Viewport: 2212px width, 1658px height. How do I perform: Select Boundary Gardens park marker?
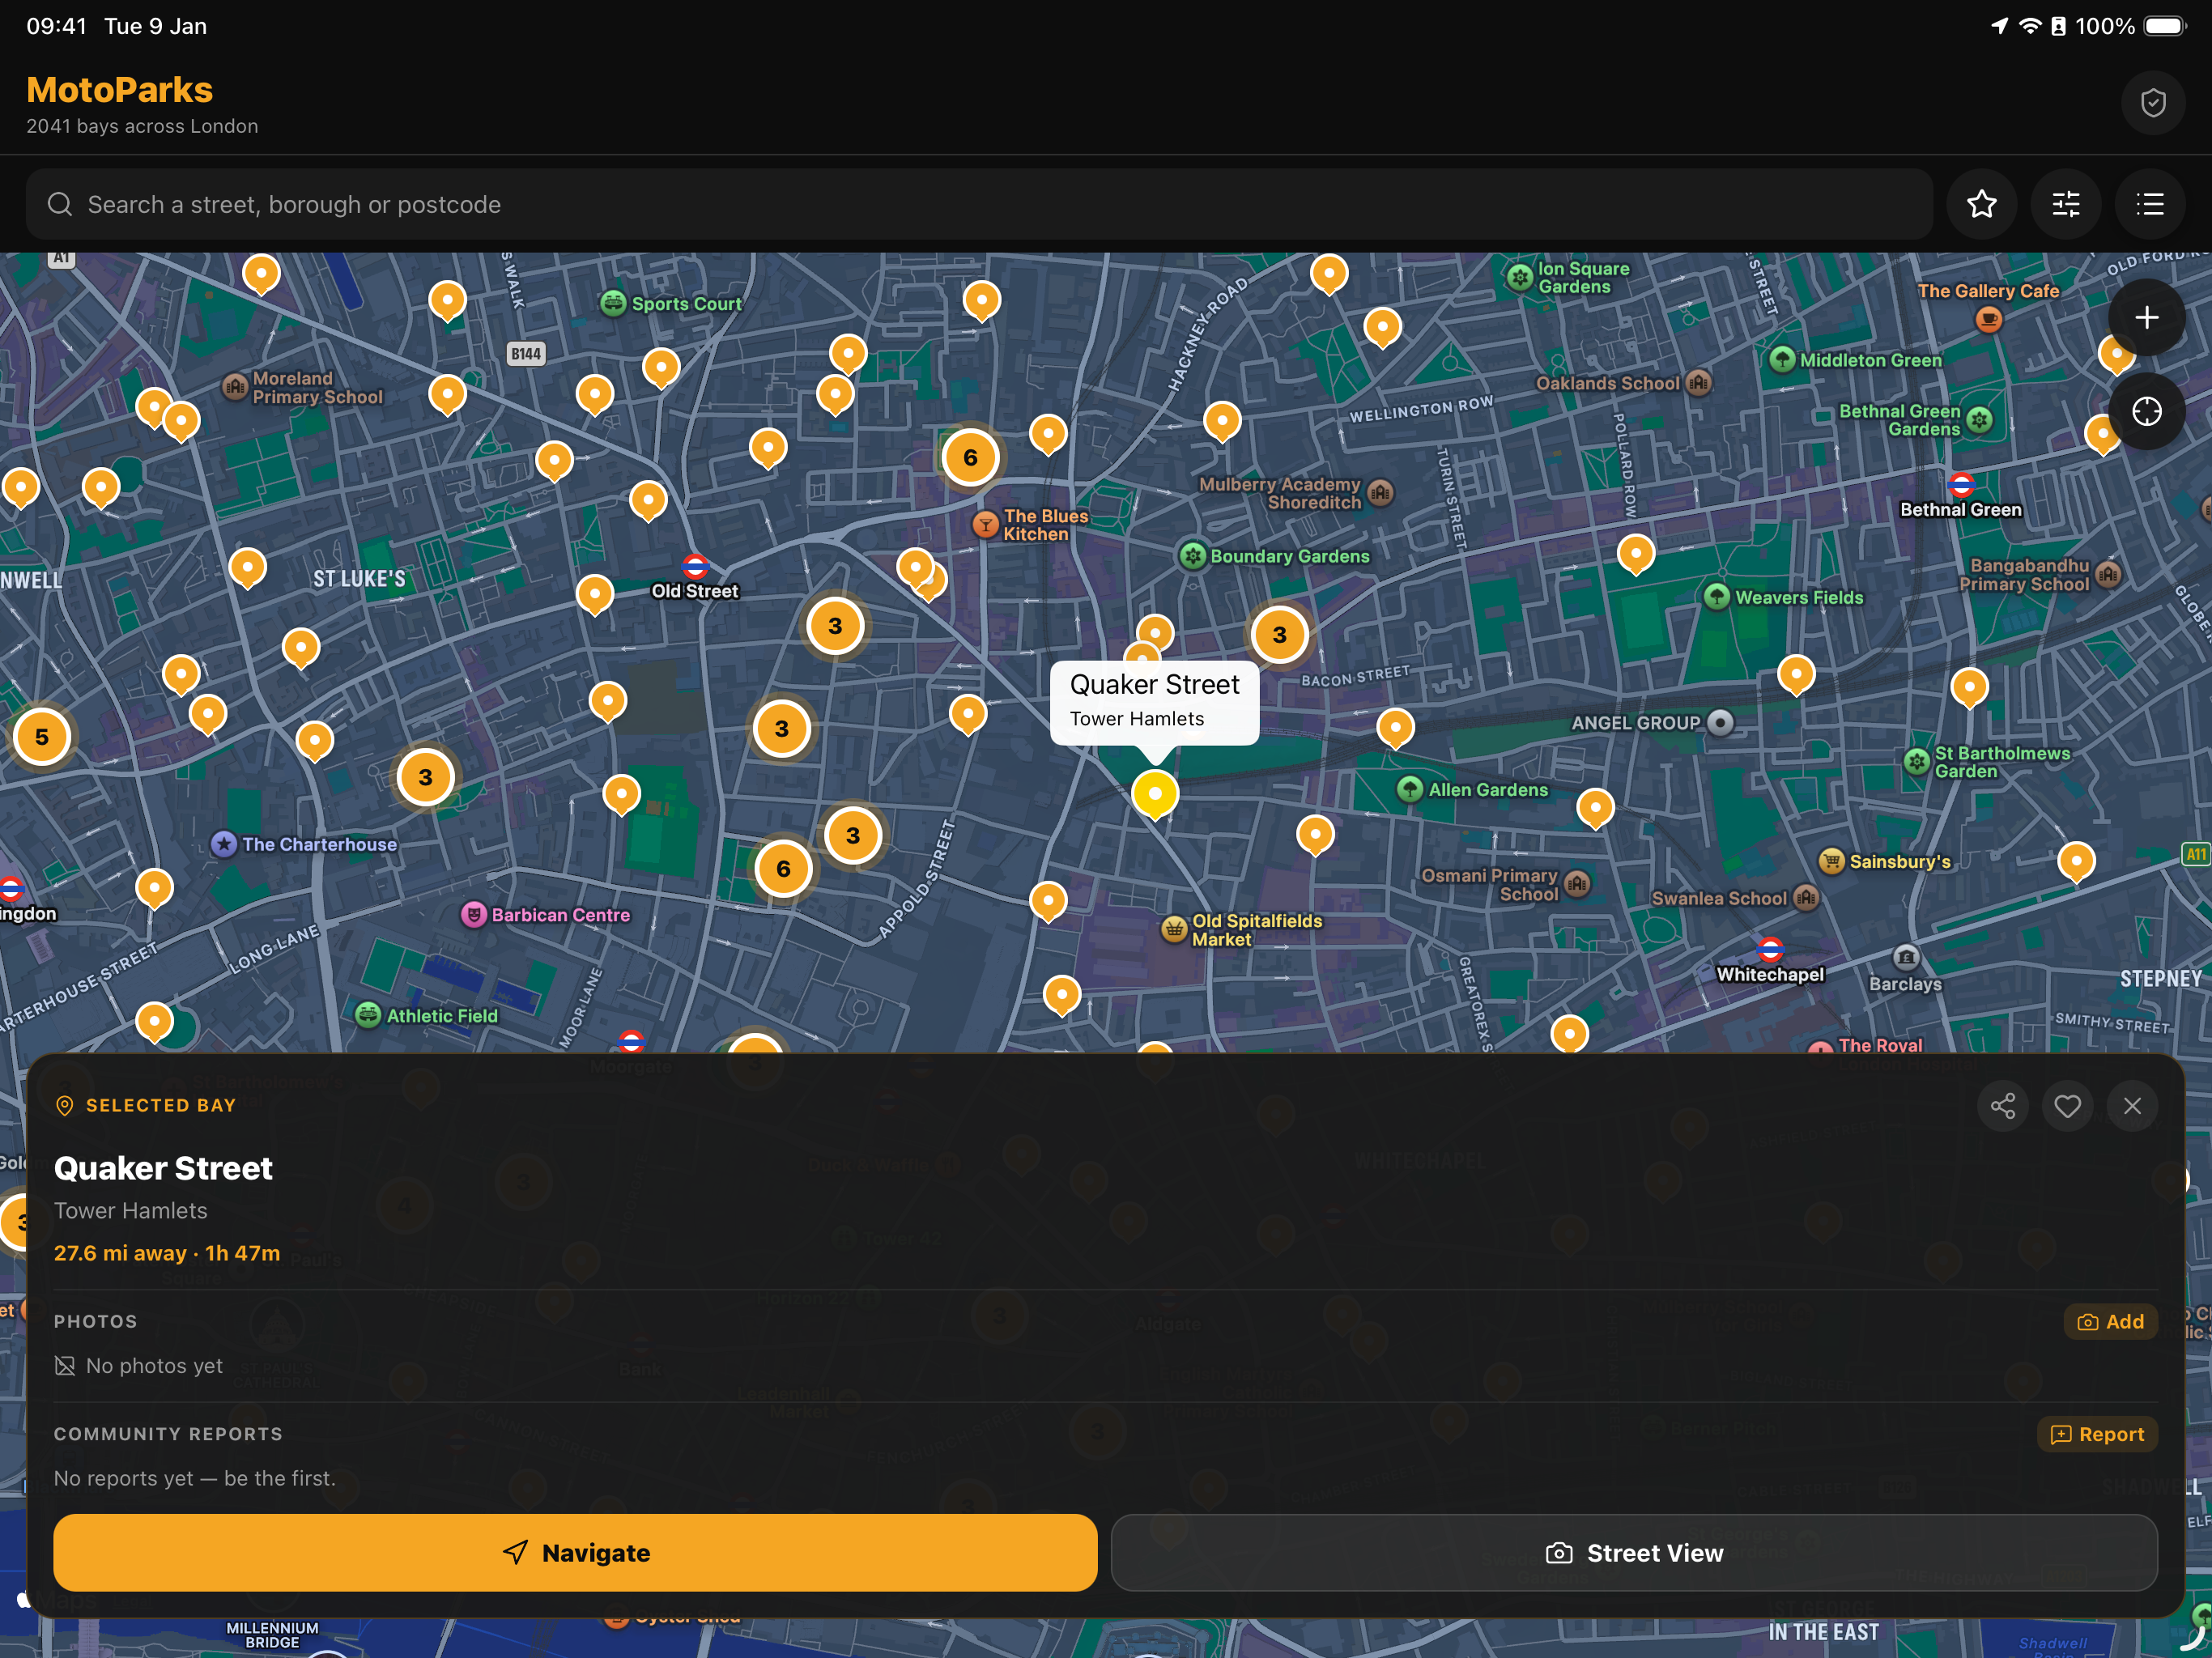tap(1192, 556)
